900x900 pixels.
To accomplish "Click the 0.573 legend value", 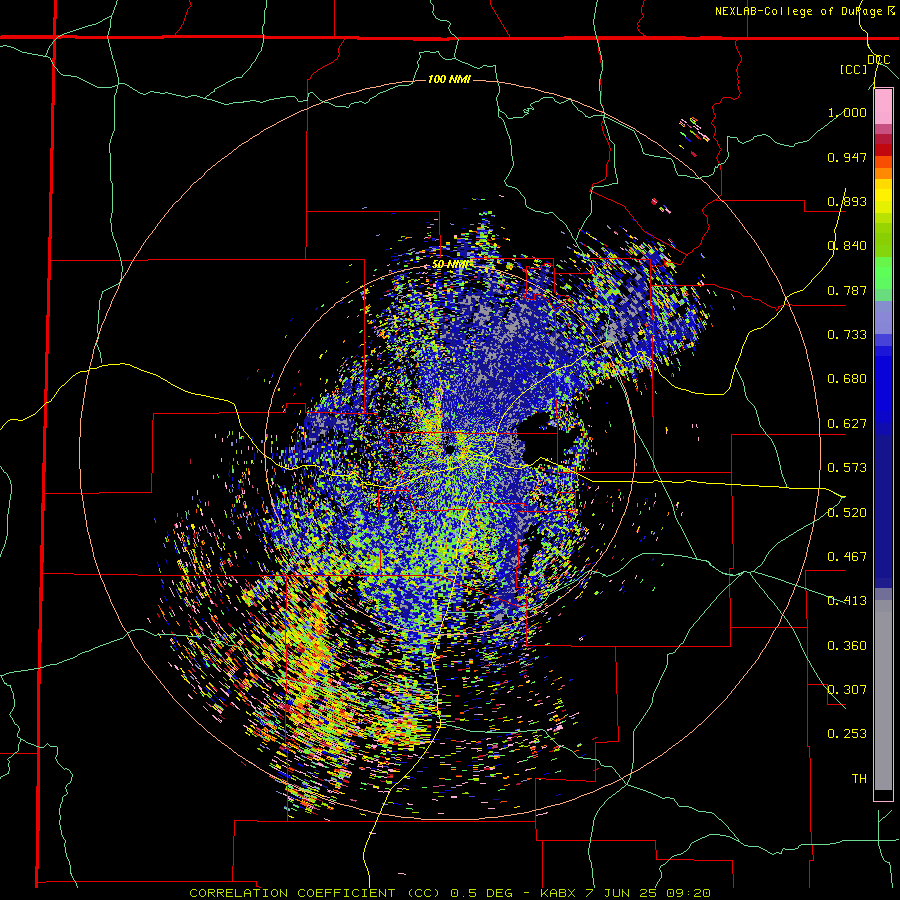I will click(x=847, y=468).
